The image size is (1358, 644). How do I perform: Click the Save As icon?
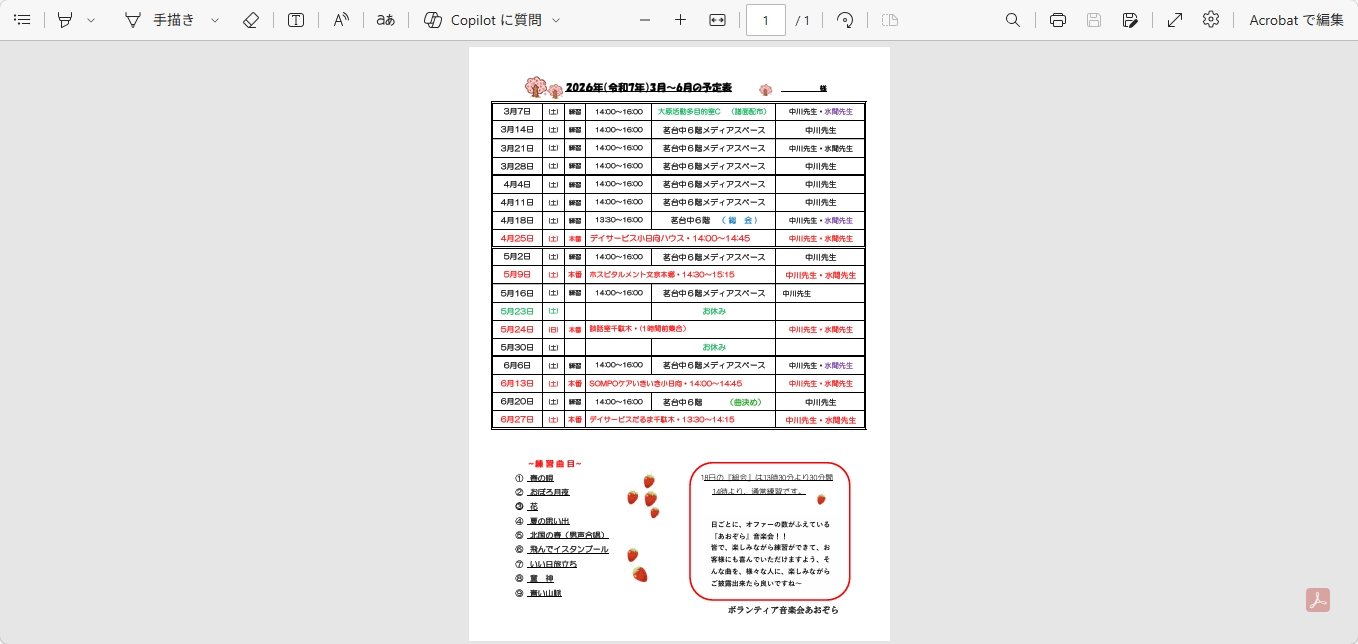pos(1130,20)
